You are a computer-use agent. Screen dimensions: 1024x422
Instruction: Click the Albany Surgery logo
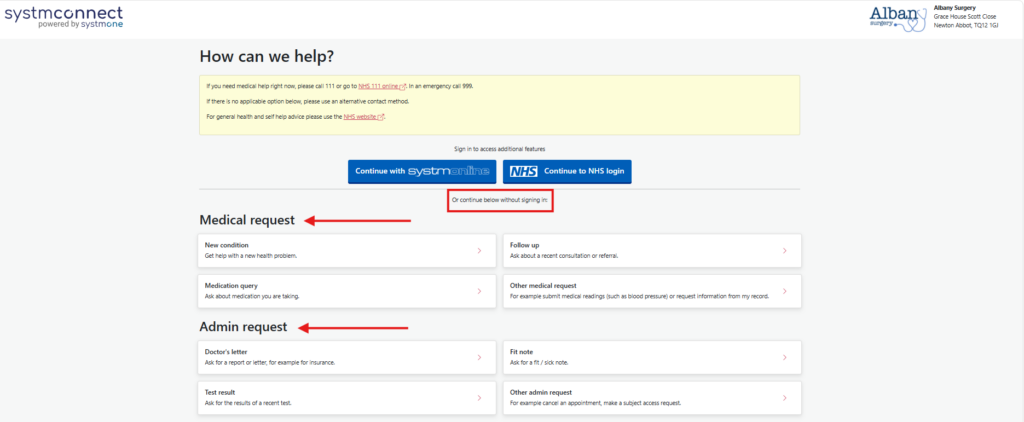(898, 18)
